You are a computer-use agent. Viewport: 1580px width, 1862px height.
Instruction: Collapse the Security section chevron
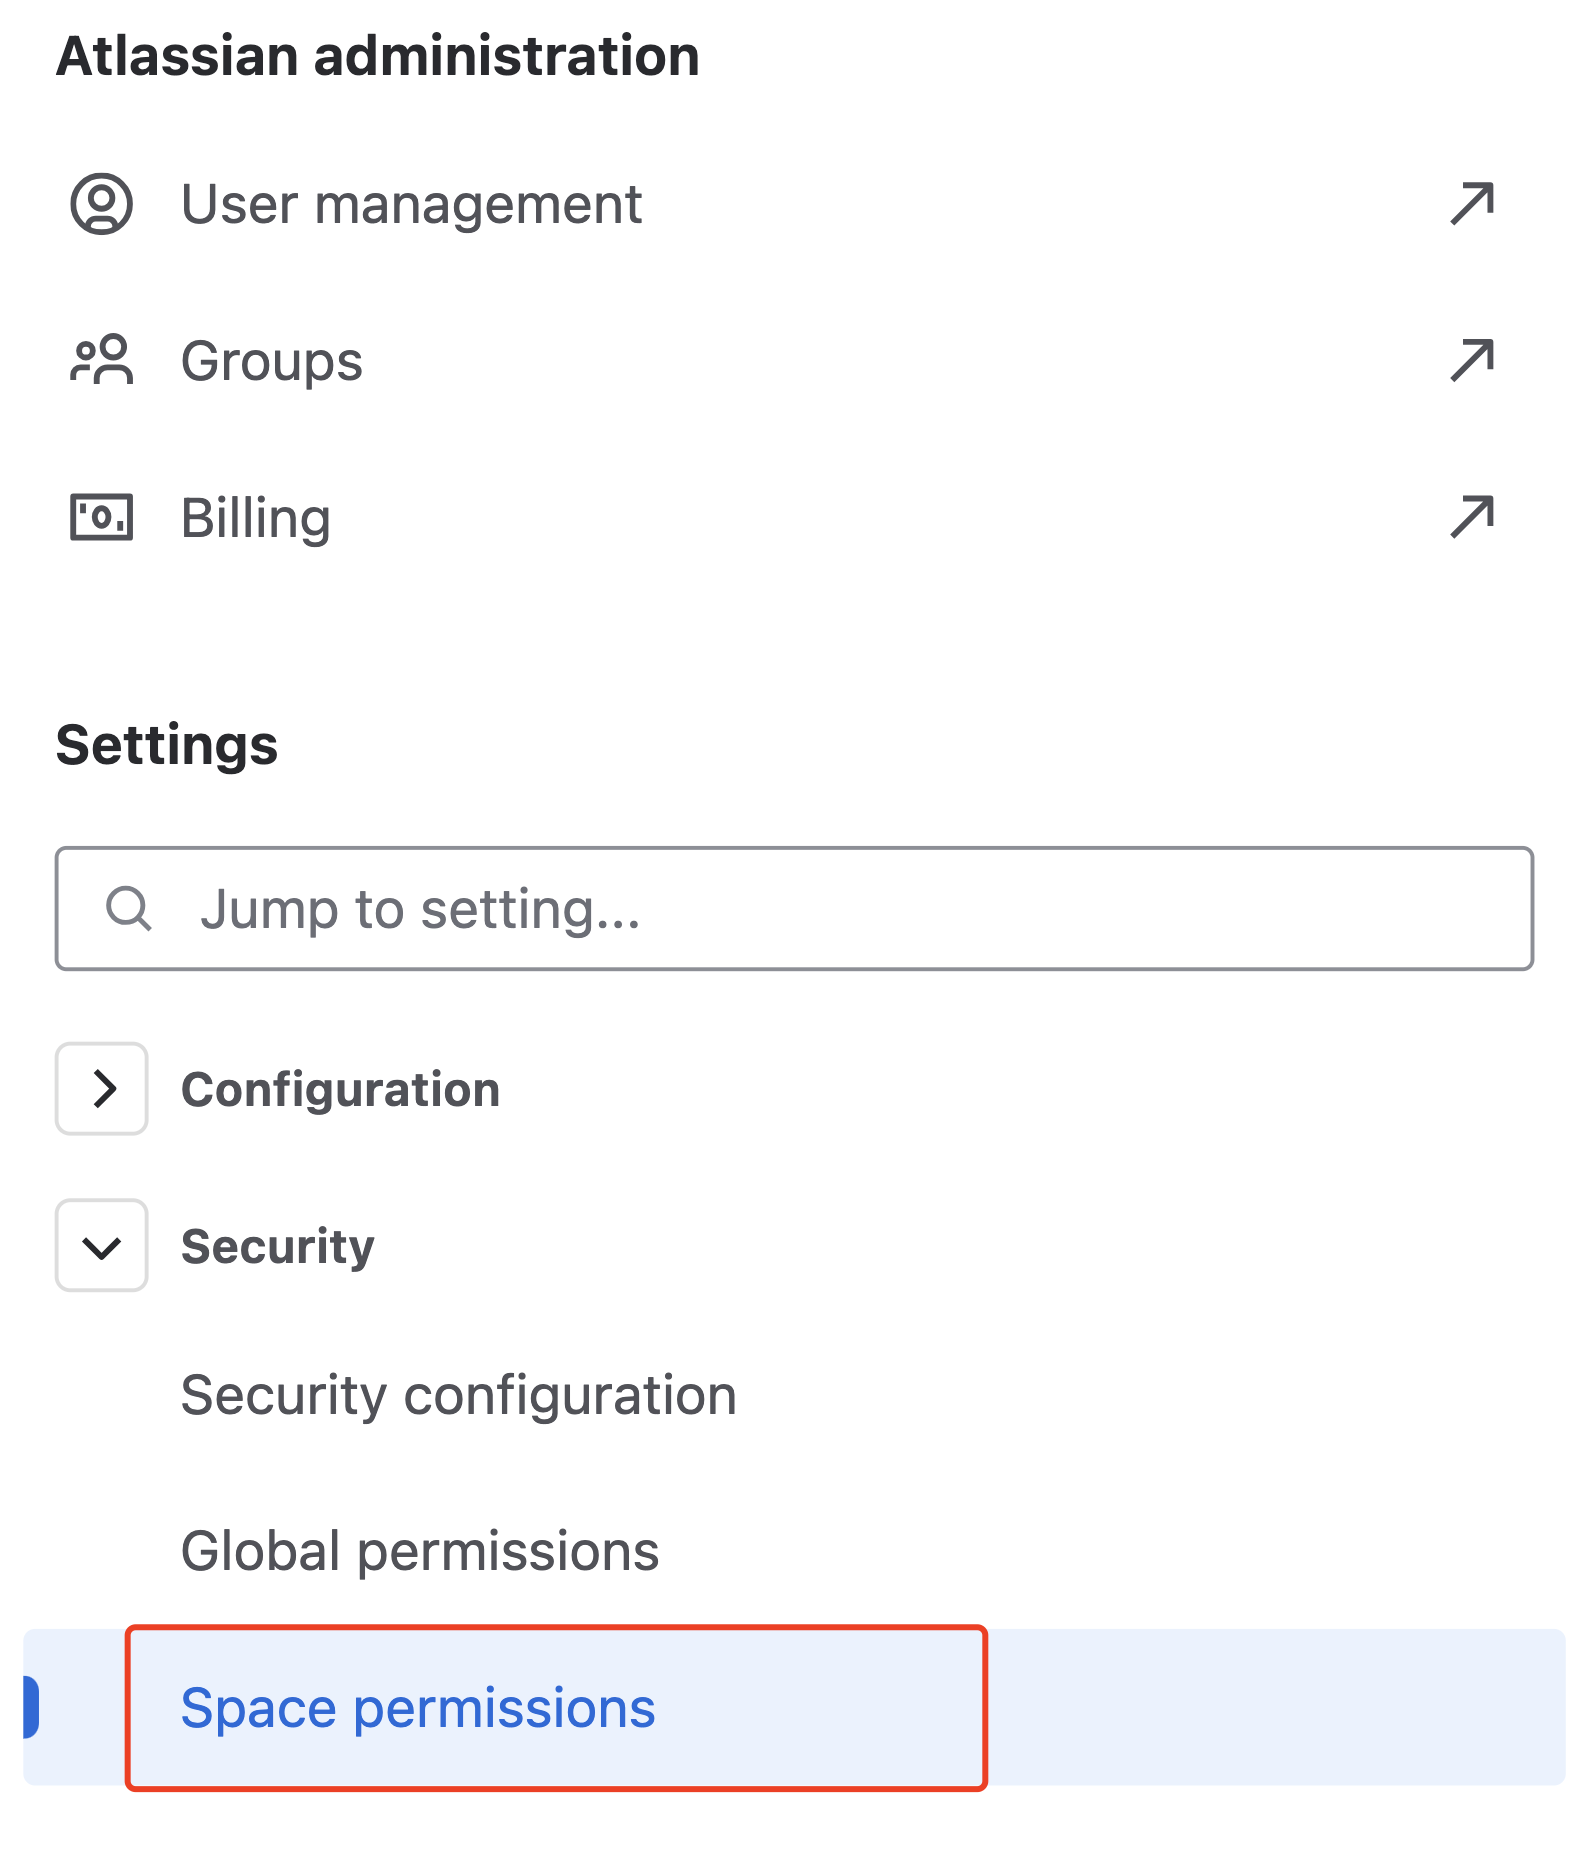tap(102, 1246)
